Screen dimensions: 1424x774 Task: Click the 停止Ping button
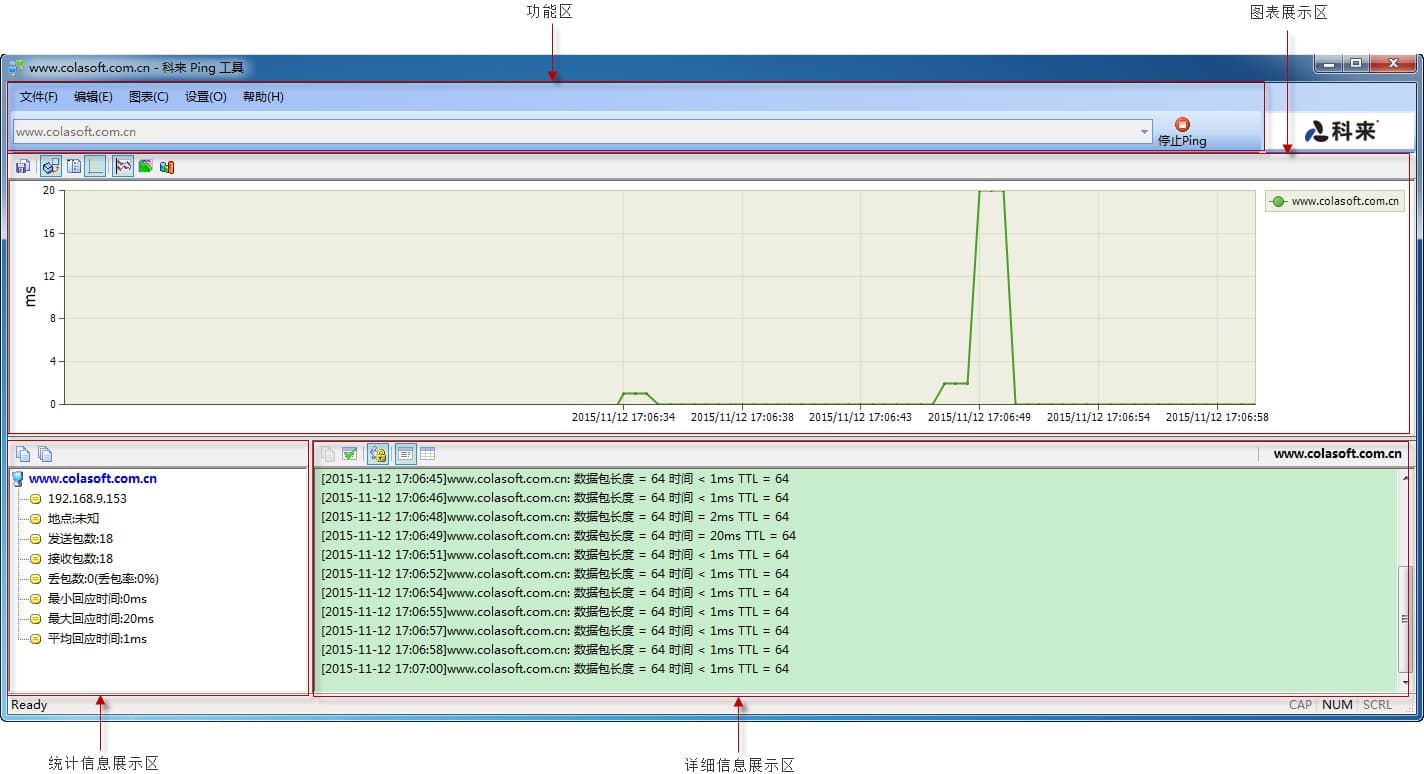(1182, 132)
